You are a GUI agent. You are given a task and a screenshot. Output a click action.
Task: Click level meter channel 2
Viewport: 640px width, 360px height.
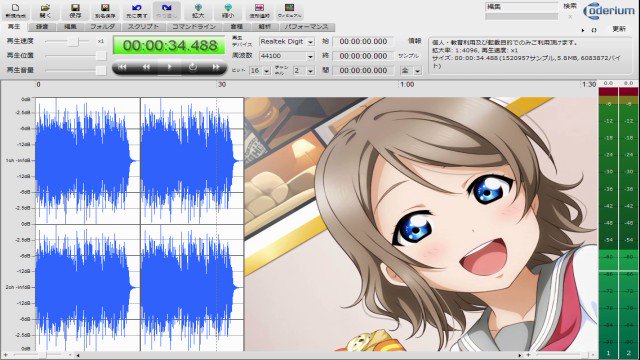[x=629, y=222]
